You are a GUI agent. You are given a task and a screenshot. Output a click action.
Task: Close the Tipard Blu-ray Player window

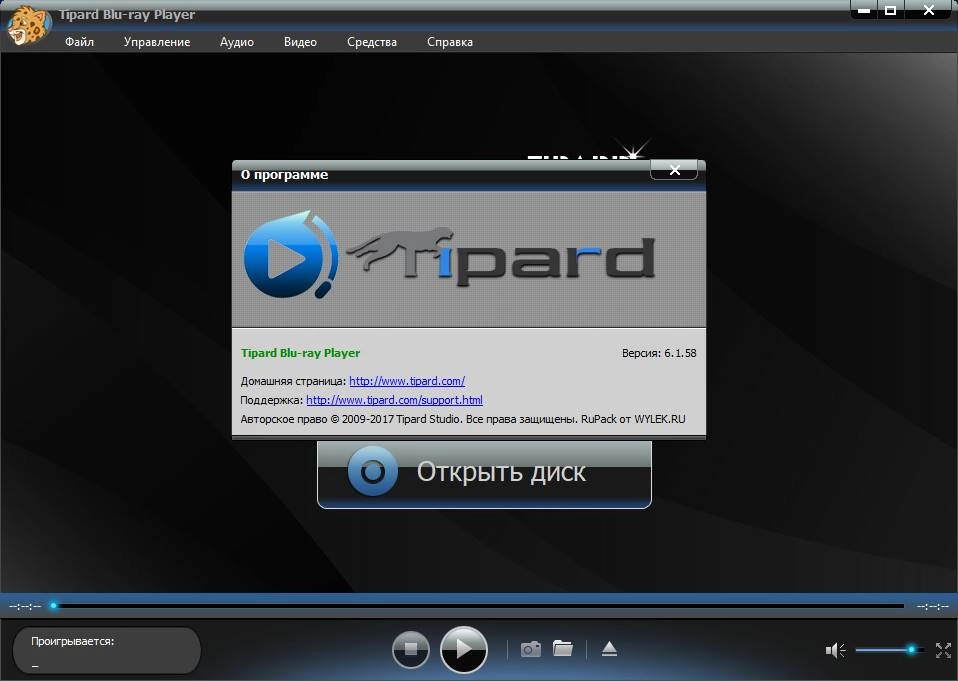pos(929,10)
